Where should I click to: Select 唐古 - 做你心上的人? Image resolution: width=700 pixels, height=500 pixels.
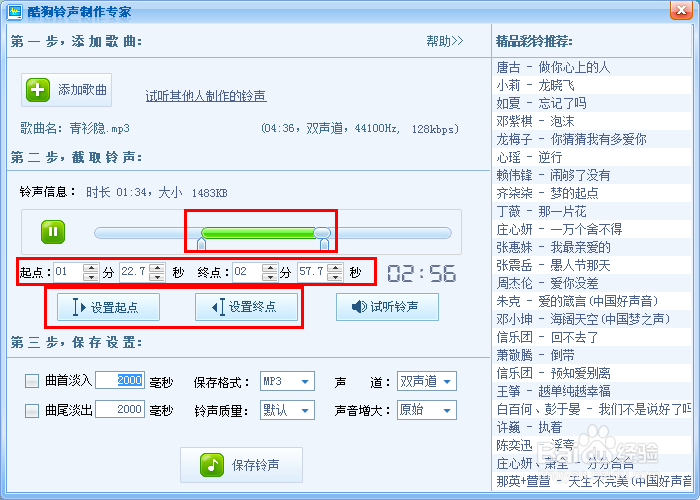pyautogui.click(x=592, y=67)
